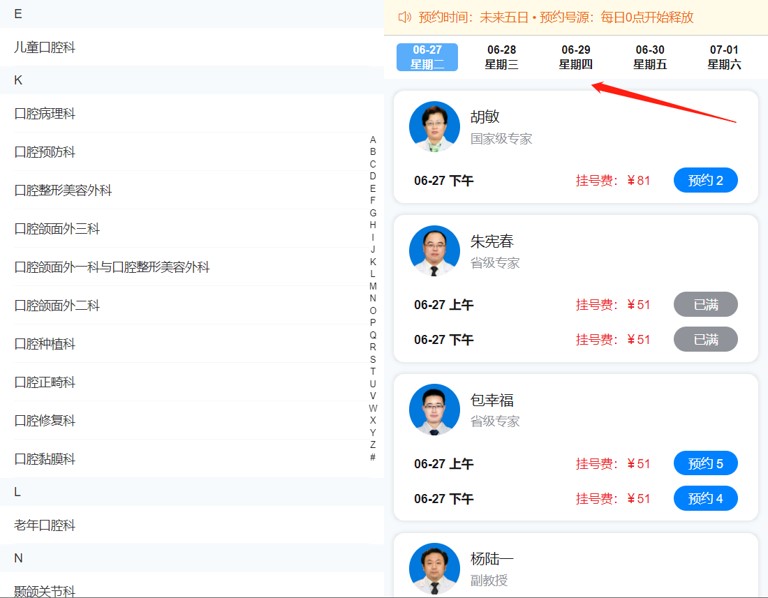
Task: Select department 口腔颌面外二科
Action: point(192,305)
